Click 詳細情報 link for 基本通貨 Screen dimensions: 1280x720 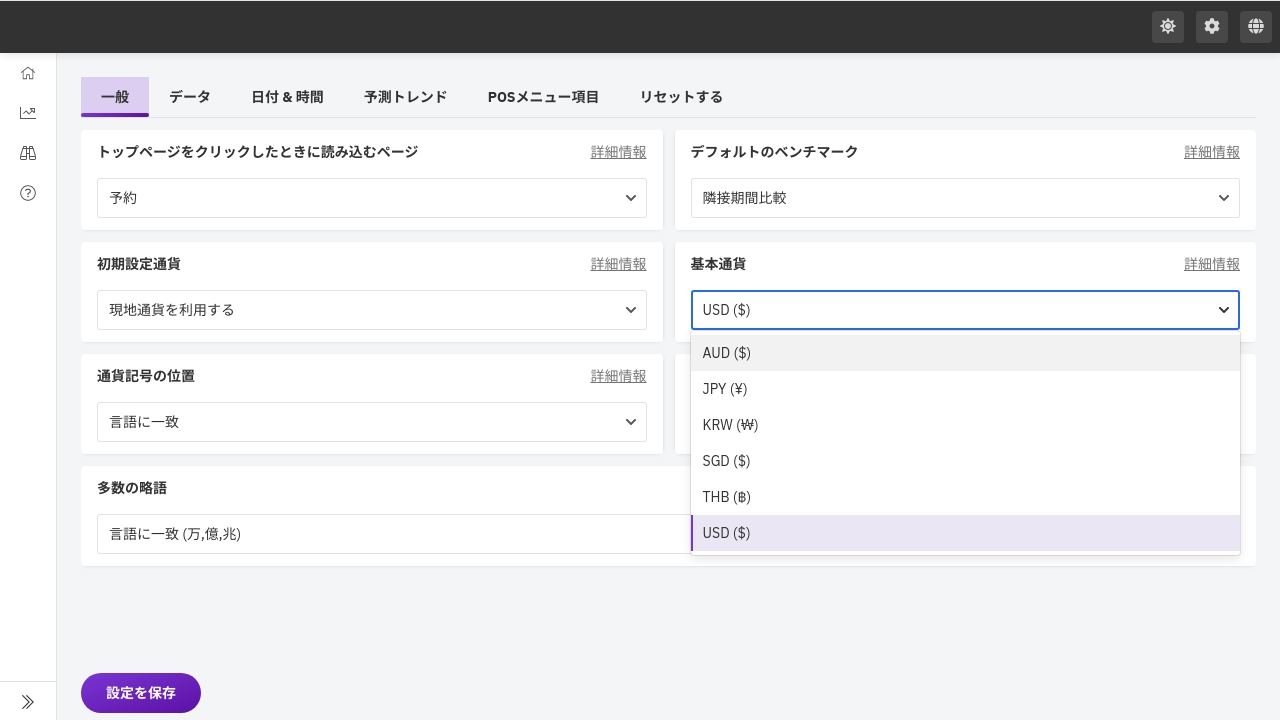[1212, 264]
